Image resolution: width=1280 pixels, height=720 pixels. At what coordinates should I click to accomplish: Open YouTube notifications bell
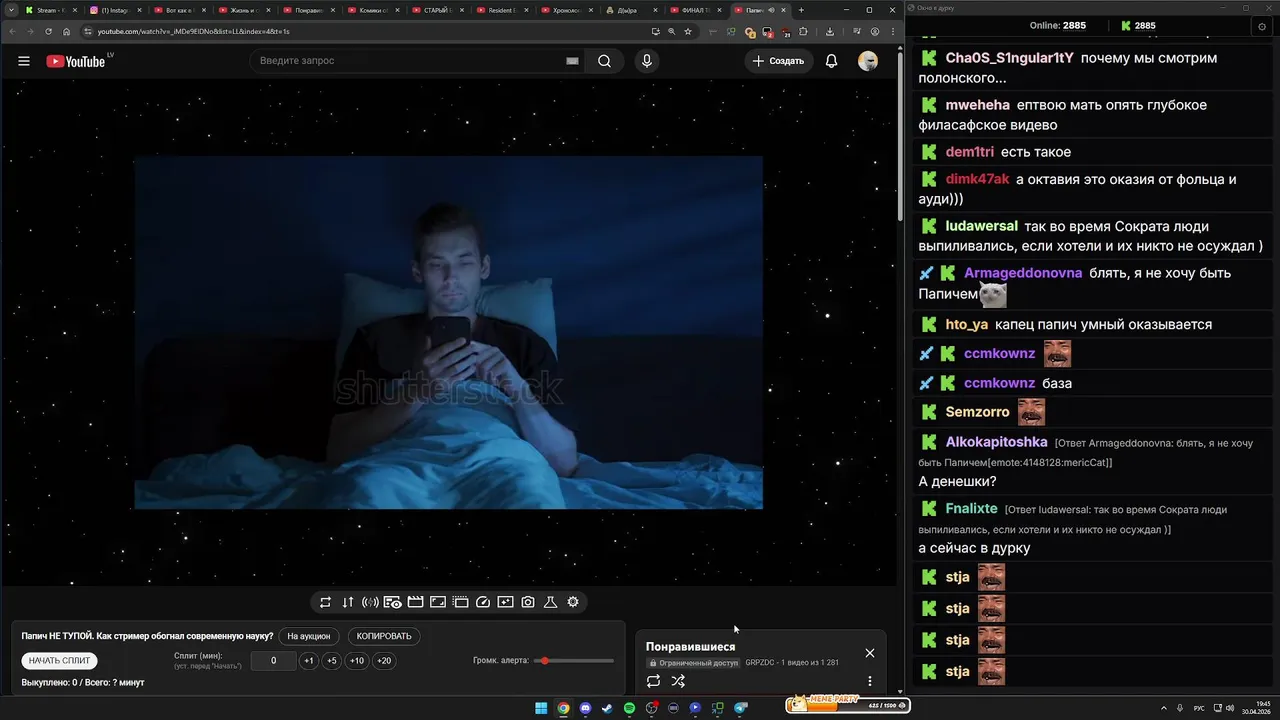(831, 61)
